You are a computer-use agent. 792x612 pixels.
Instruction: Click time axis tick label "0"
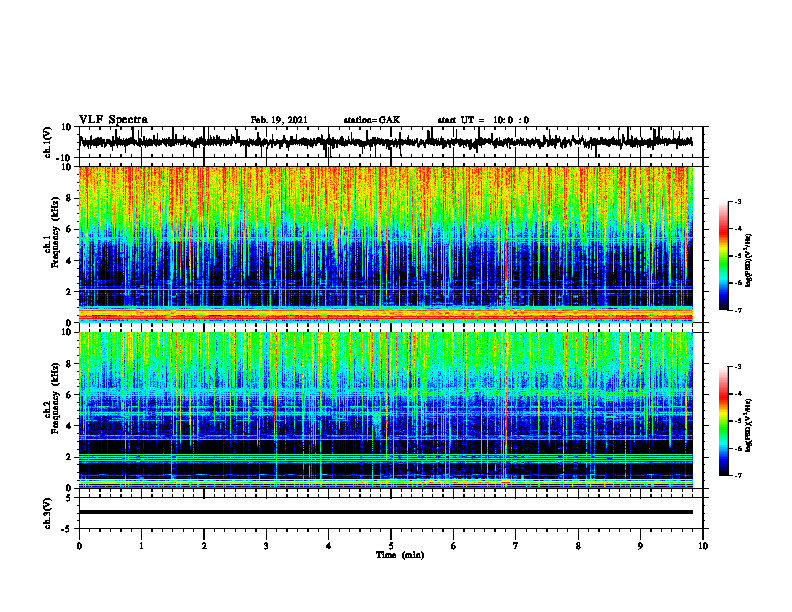tap(79, 546)
